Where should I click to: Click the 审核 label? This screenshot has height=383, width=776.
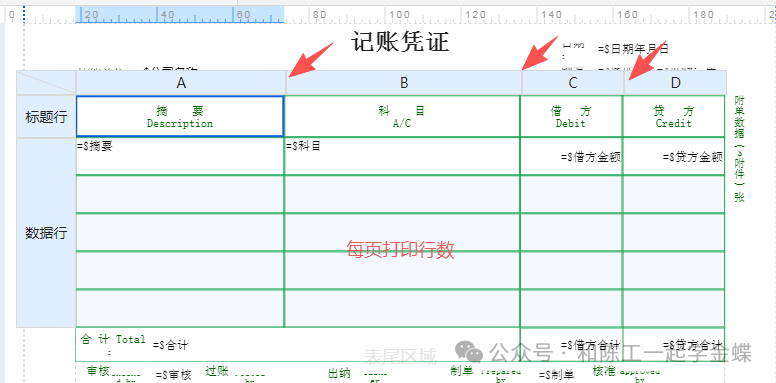pyautogui.click(x=97, y=371)
